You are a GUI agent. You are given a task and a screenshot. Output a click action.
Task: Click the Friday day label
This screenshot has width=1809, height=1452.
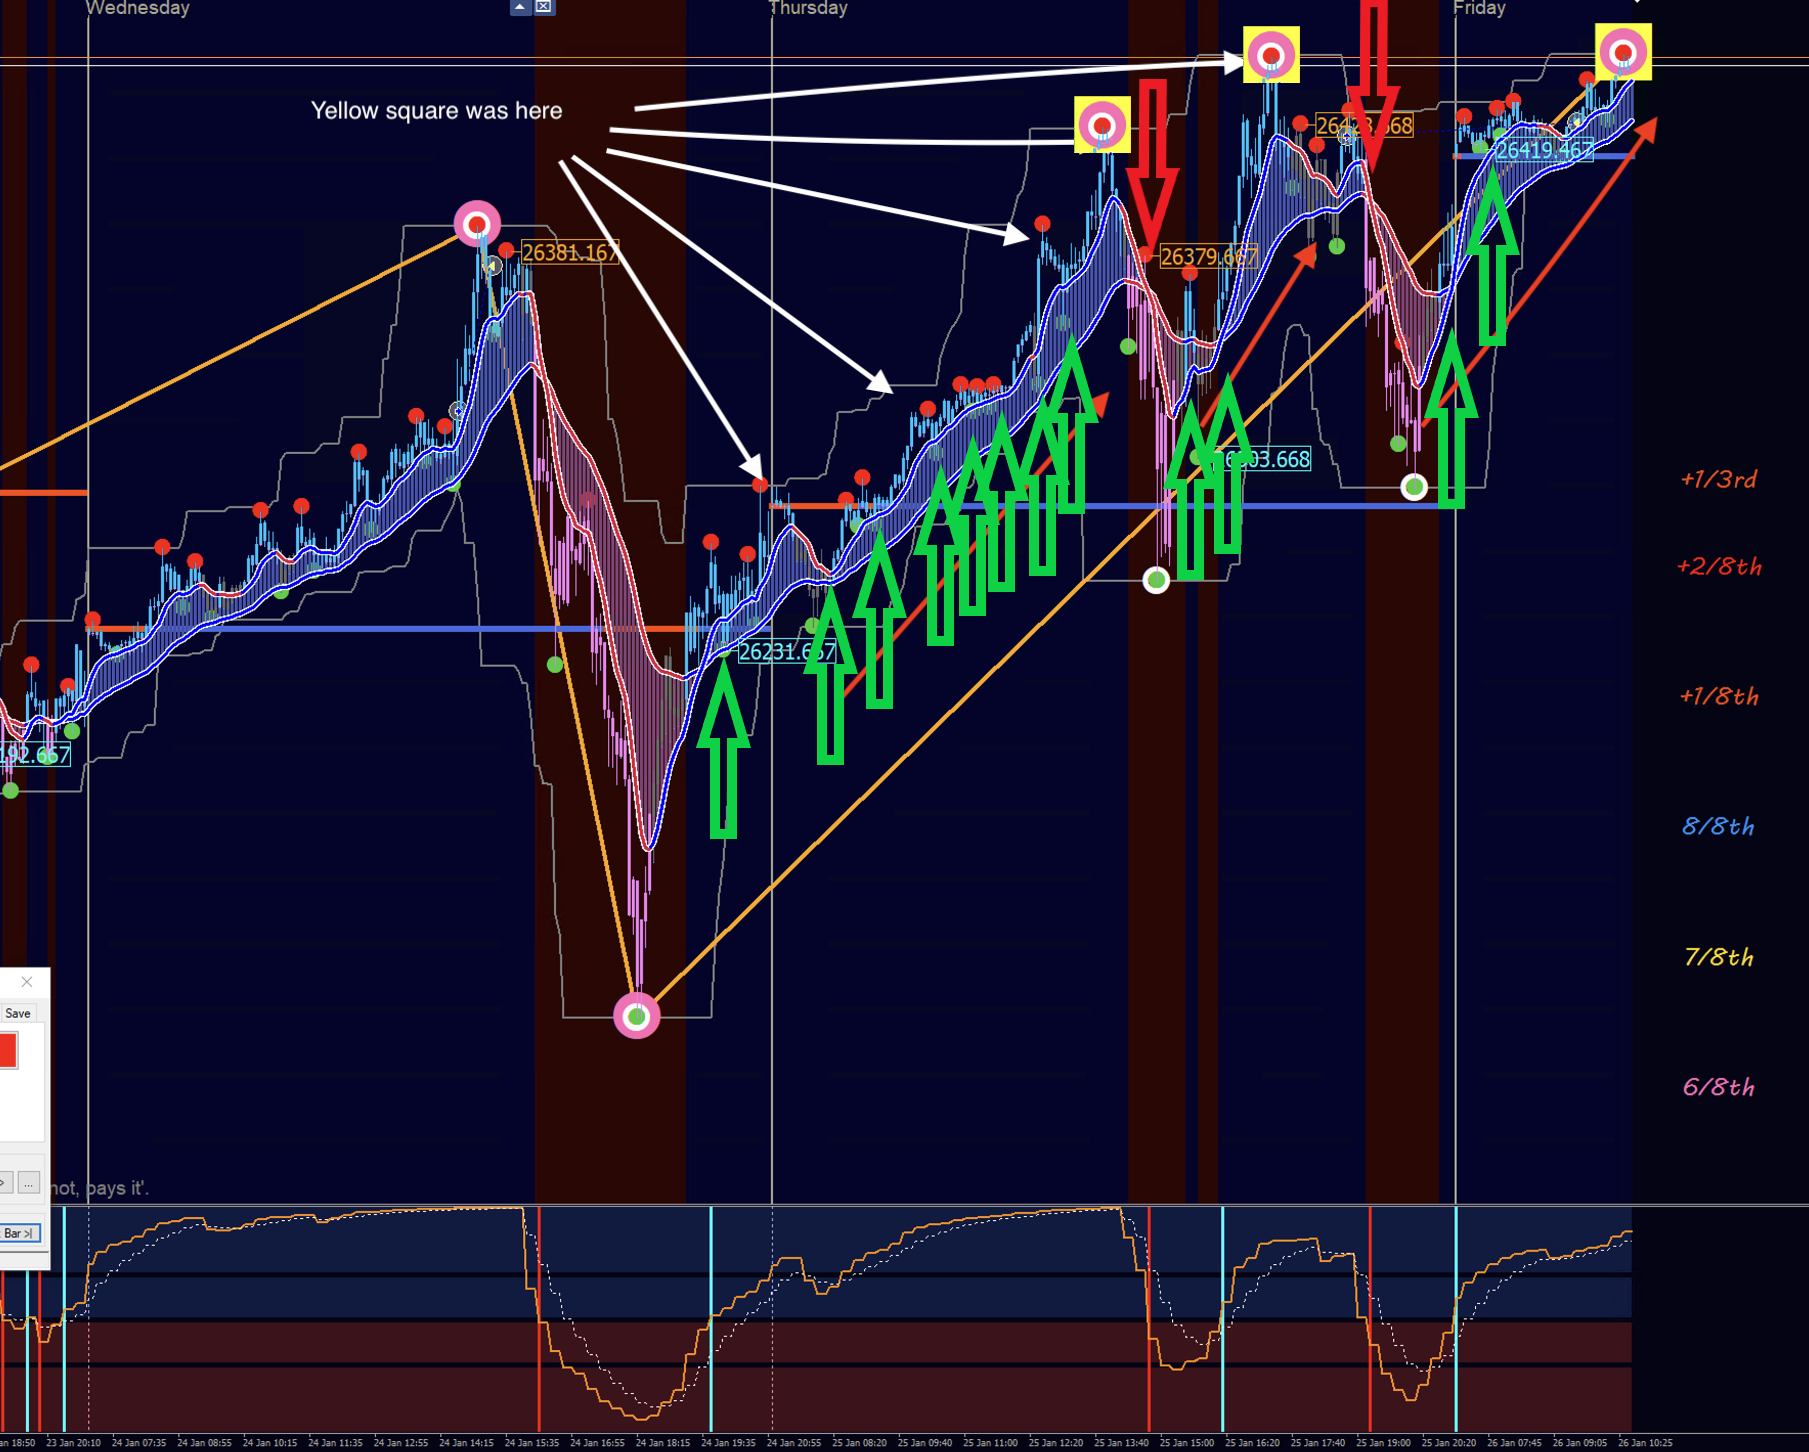[1479, 8]
